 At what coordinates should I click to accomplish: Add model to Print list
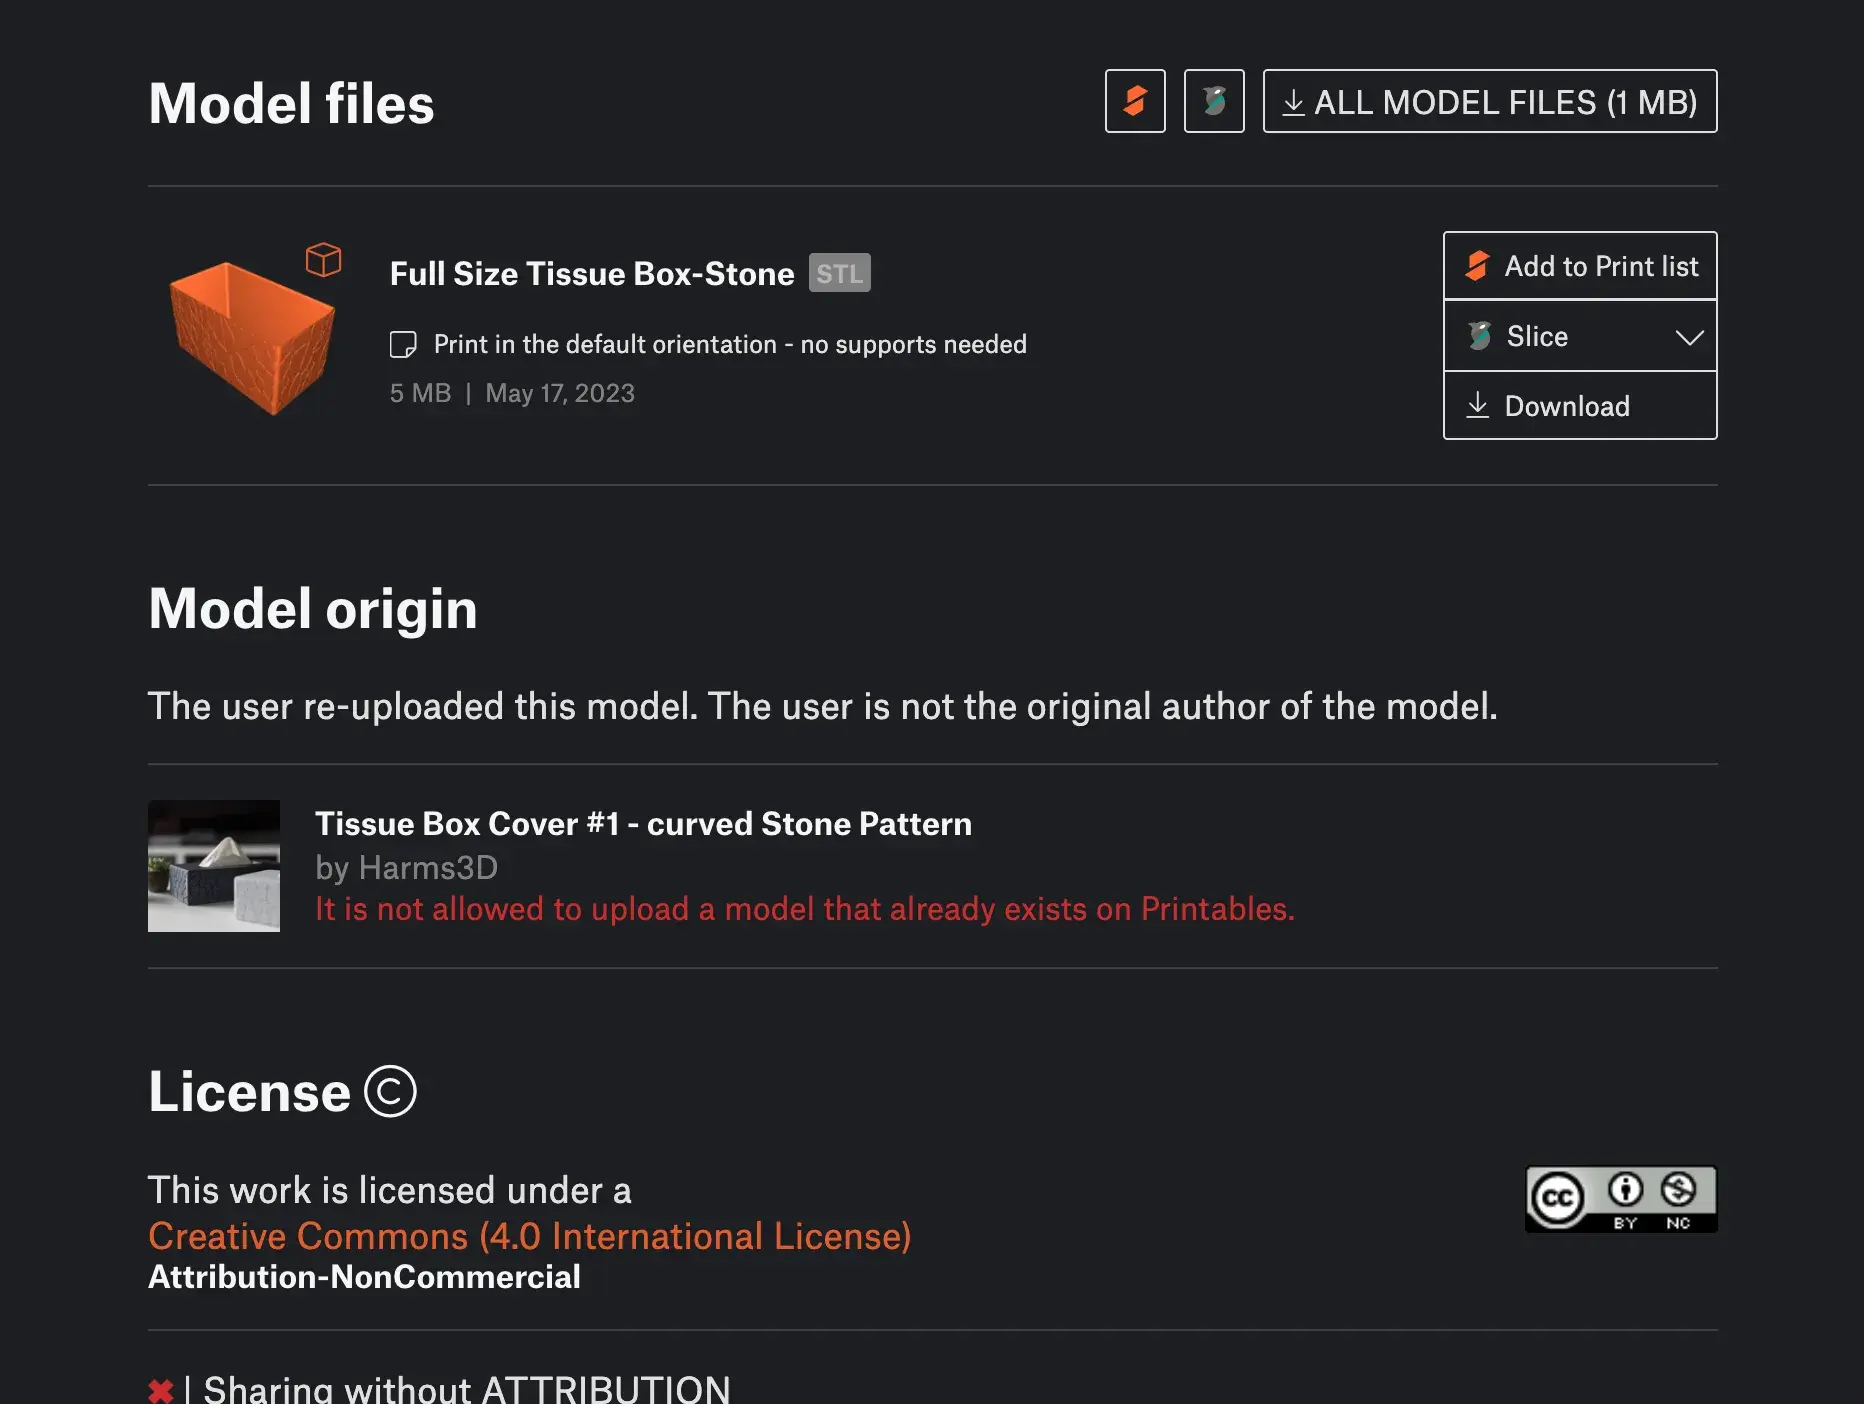point(1580,266)
